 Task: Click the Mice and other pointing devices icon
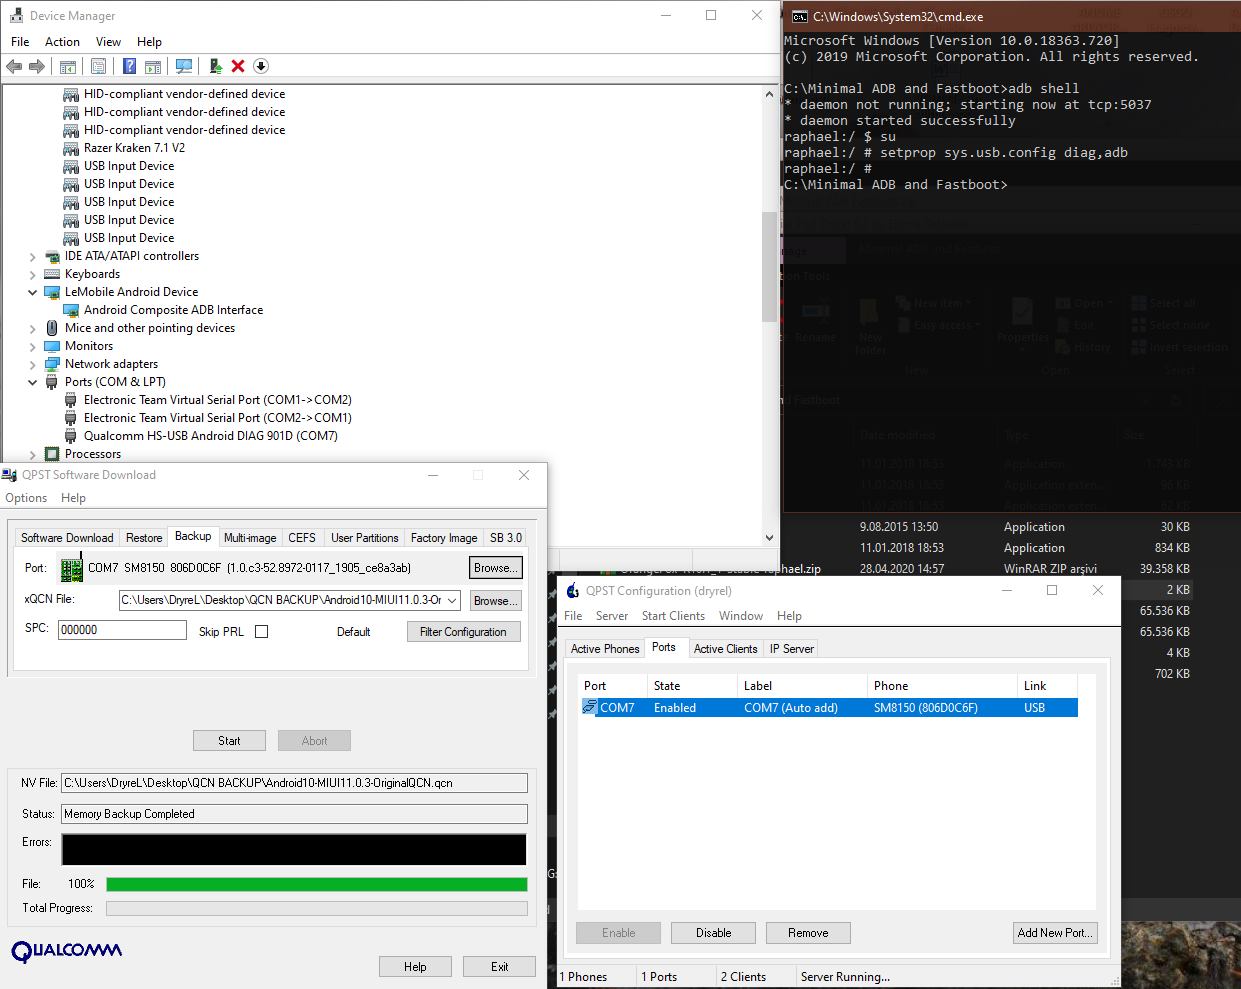tap(52, 328)
